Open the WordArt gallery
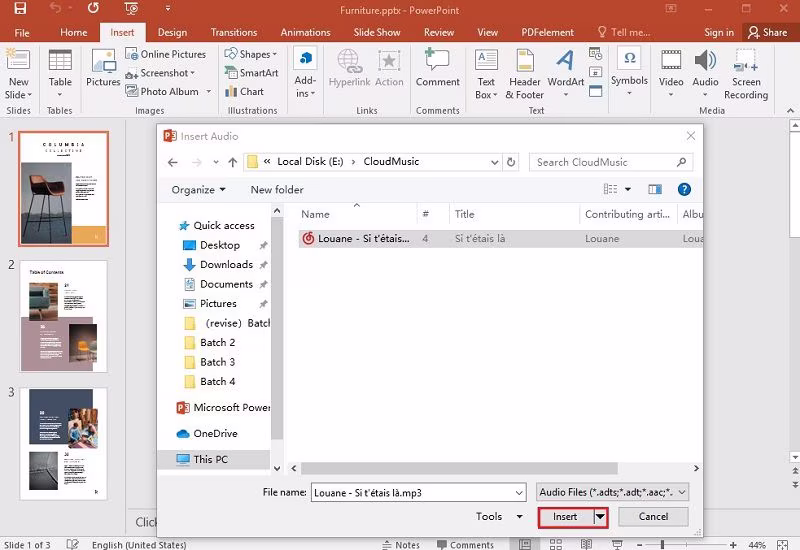Image resolution: width=800 pixels, height=550 pixels. [x=565, y=73]
